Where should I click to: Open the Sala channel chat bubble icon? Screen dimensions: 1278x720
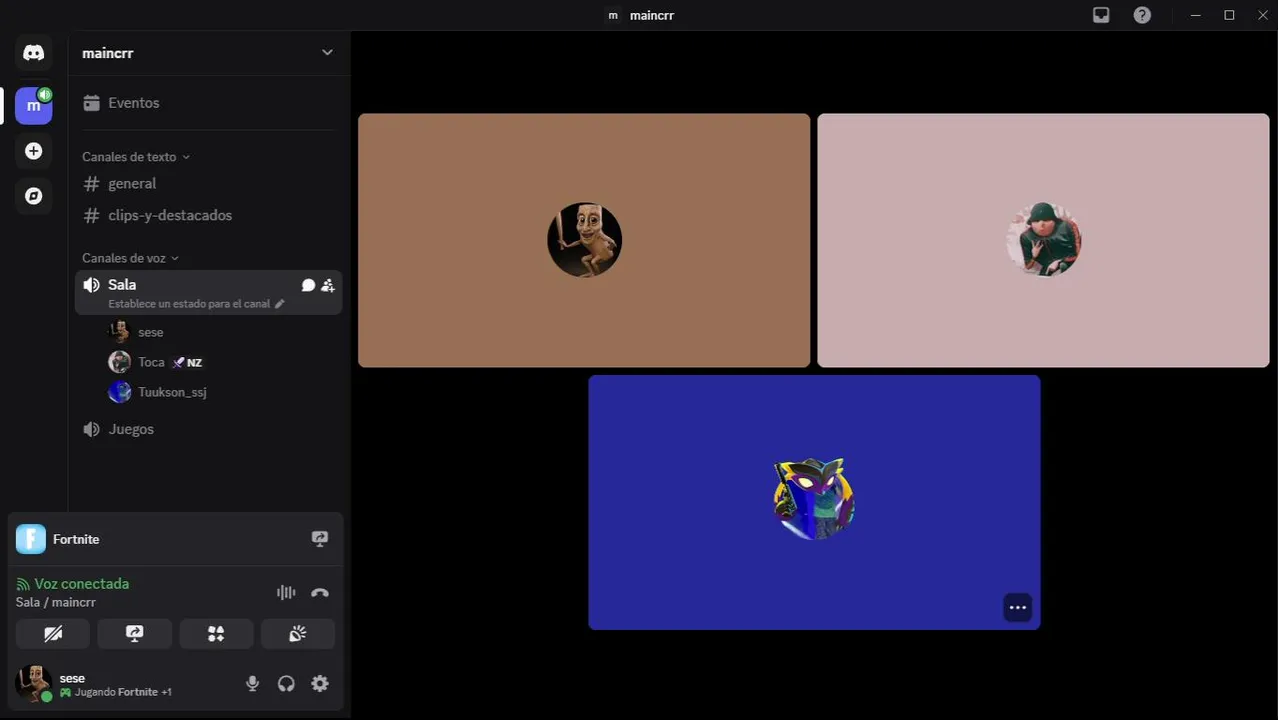pos(308,285)
